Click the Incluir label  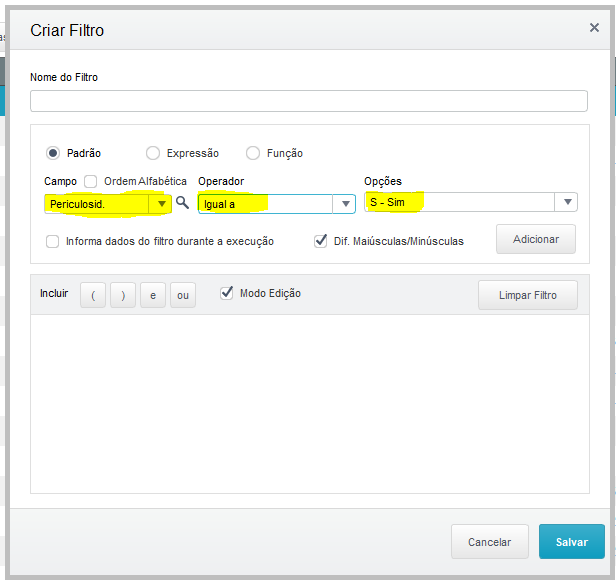point(54,293)
